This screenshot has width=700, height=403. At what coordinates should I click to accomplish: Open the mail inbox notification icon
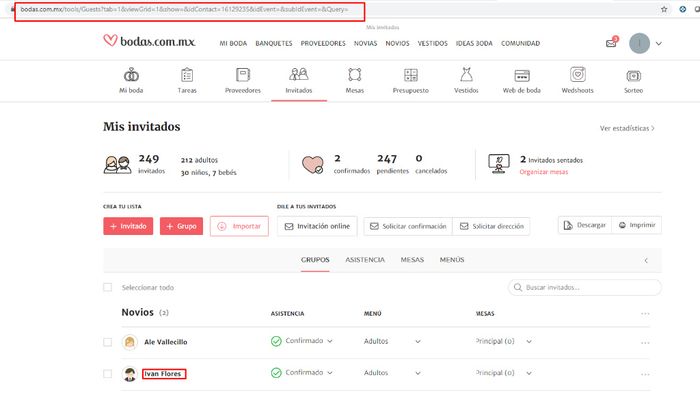point(611,43)
